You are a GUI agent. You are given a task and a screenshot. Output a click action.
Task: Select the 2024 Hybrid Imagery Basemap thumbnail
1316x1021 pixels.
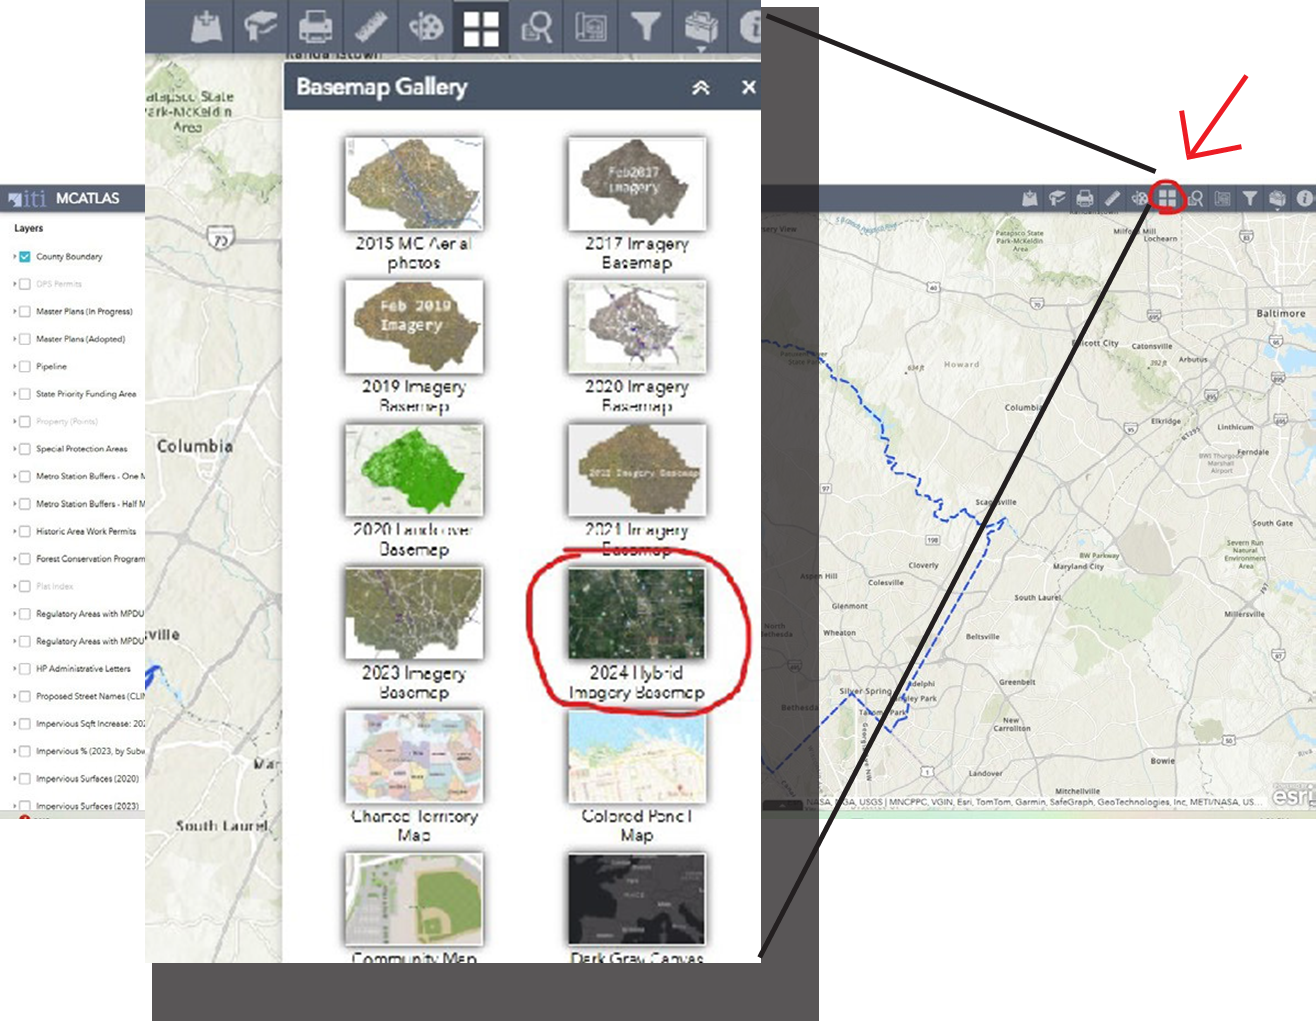click(635, 612)
